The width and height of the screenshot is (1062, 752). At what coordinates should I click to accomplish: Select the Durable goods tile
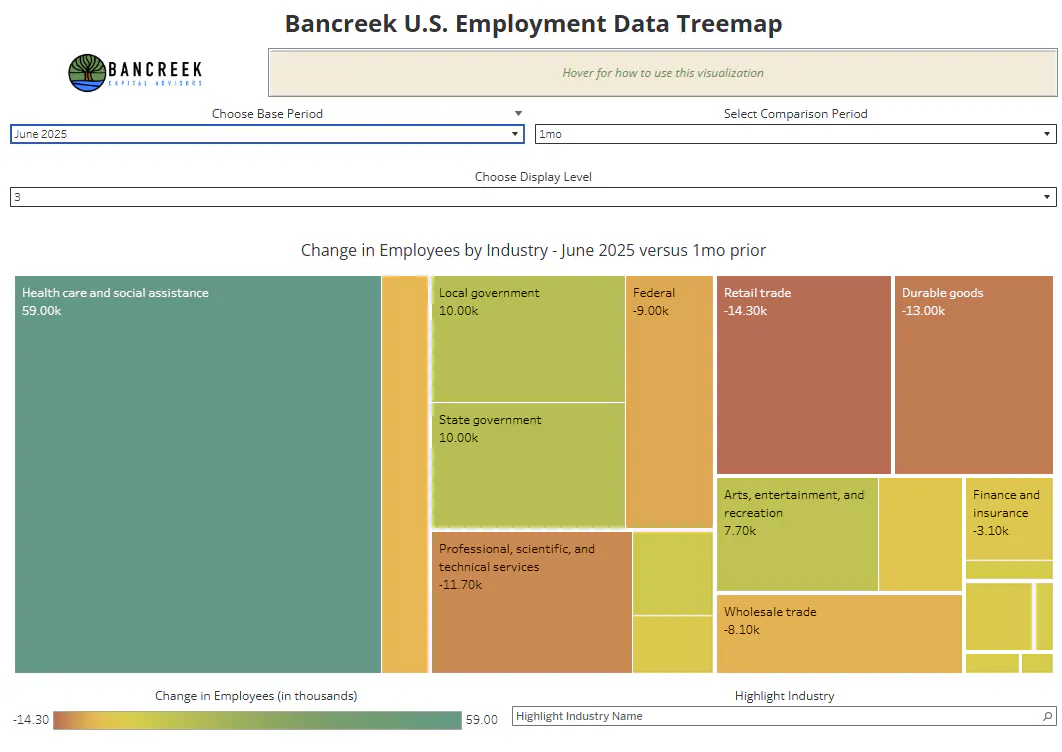coord(974,375)
